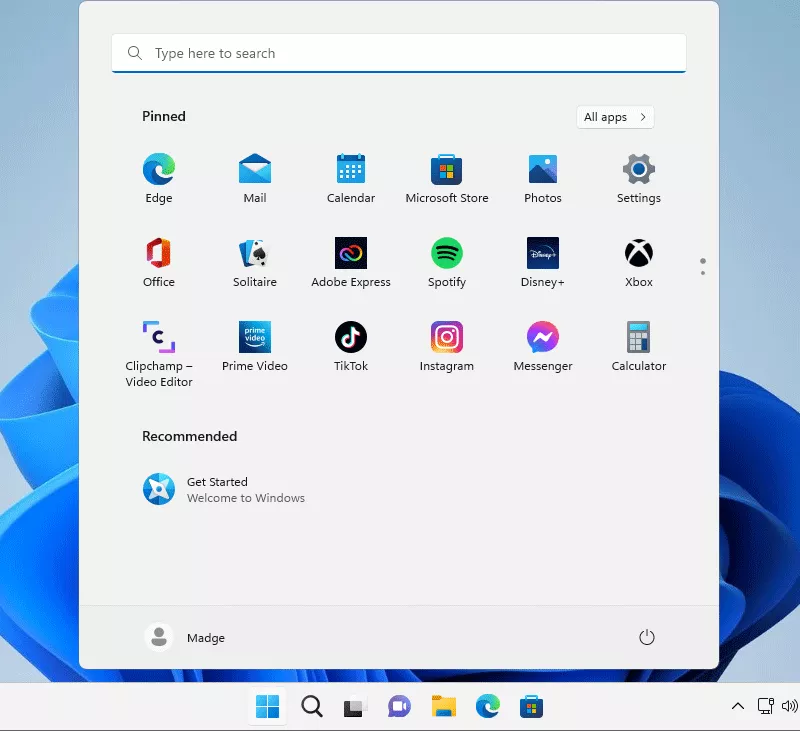Open Madge's account options
The height and width of the screenshot is (731, 800).
click(x=185, y=637)
